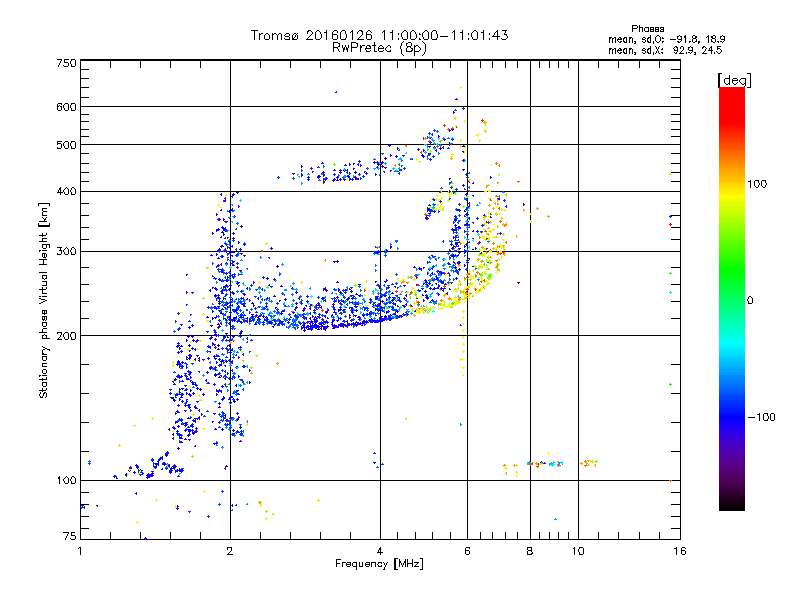Click the y-axis tick label '600'
The height and width of the screenshot is (600, 800).
pos(67,107)
